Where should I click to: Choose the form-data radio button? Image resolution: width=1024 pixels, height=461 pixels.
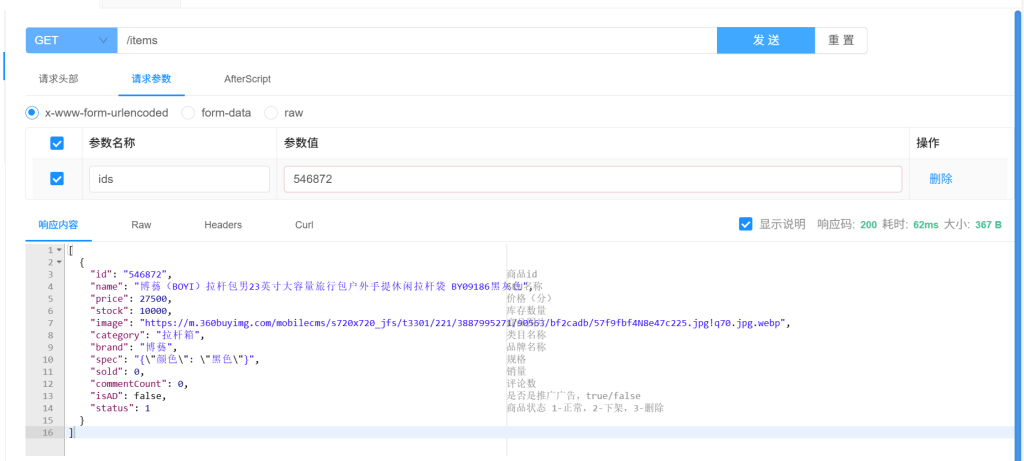pos(188,113)
